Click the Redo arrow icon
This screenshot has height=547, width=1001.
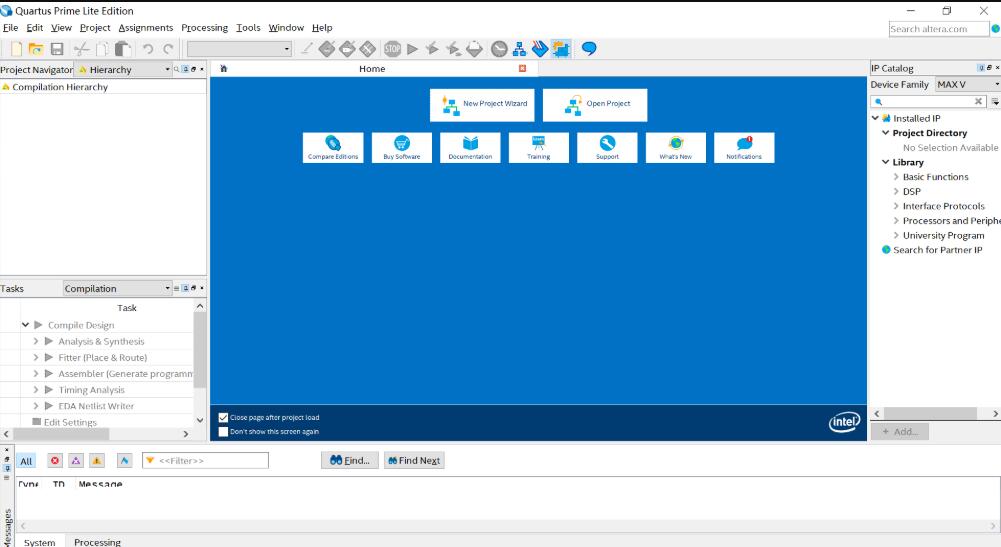click(168, 49)
